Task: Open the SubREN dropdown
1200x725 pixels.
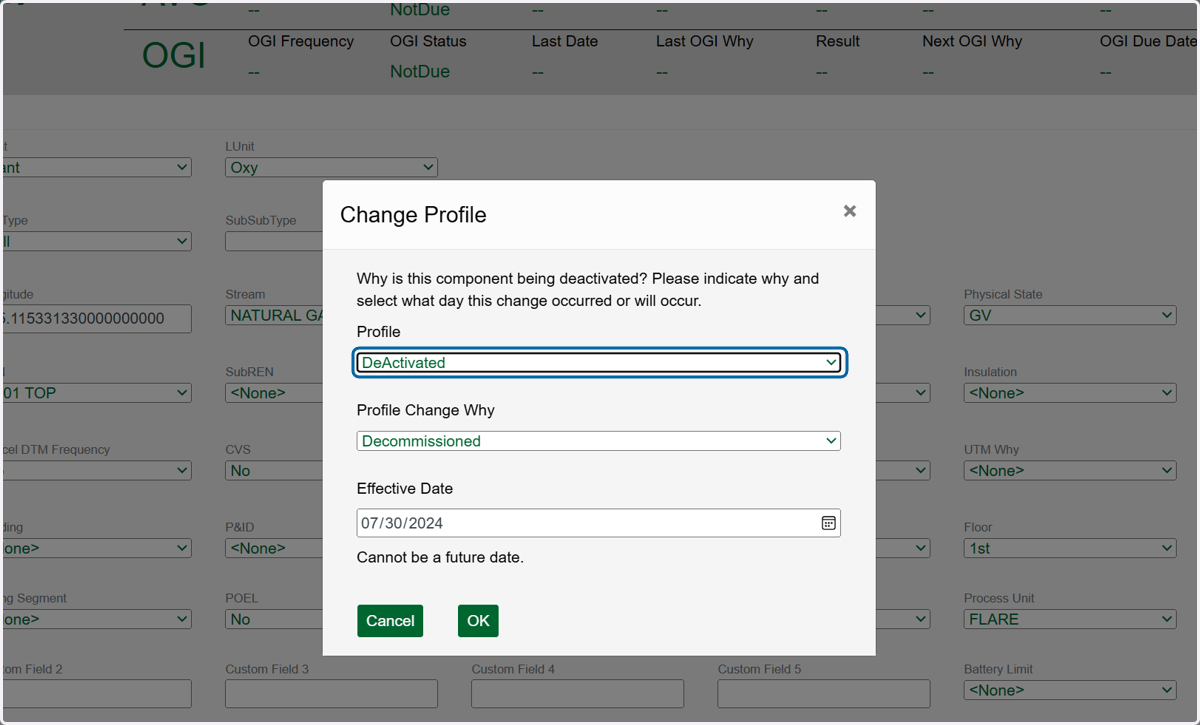Action: (x=274, y=393)
